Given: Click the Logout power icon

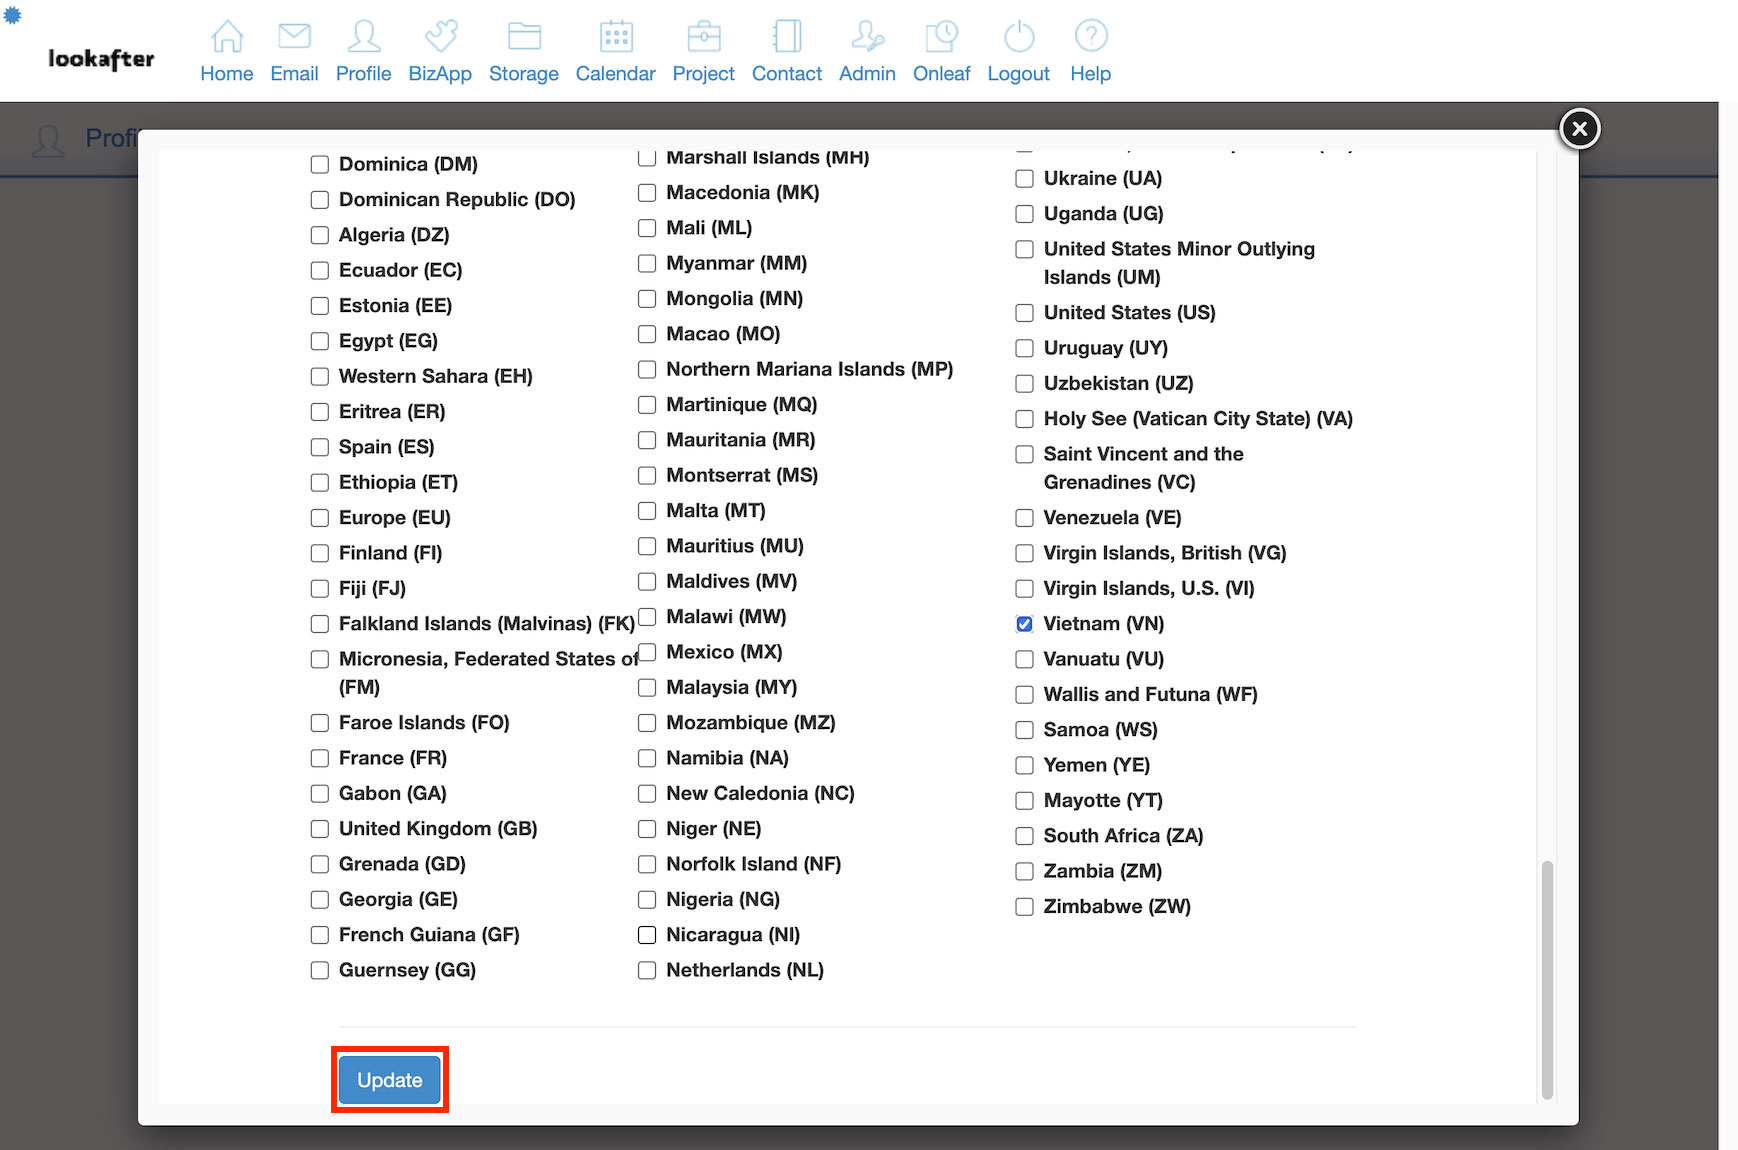Looking at the screenshot, I should (1018, 37).
